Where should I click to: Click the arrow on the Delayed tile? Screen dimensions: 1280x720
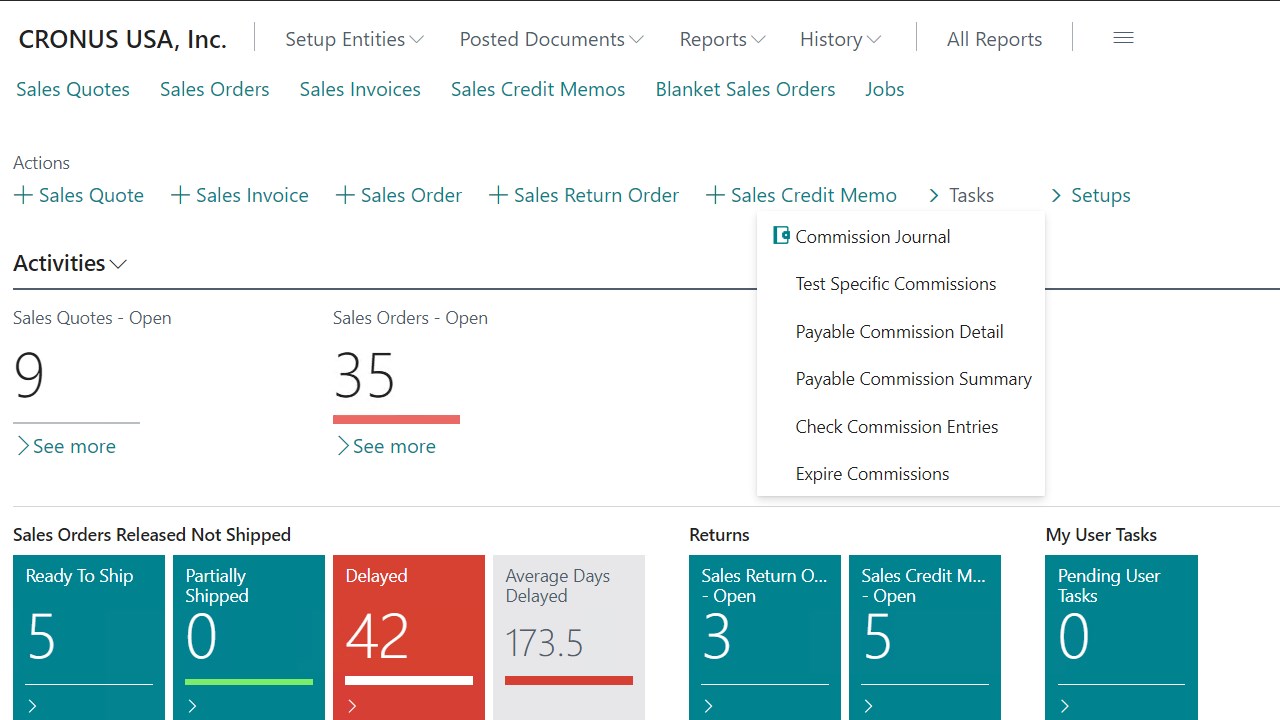(352, 706)
